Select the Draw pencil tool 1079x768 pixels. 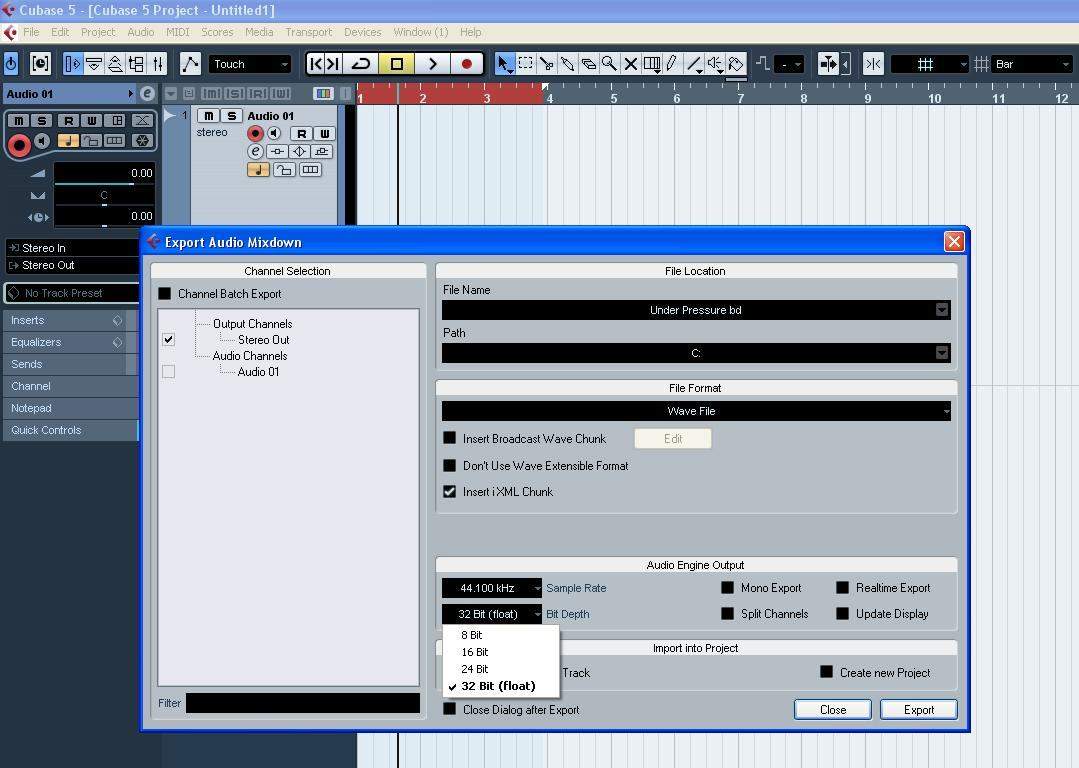coord(673,64)
